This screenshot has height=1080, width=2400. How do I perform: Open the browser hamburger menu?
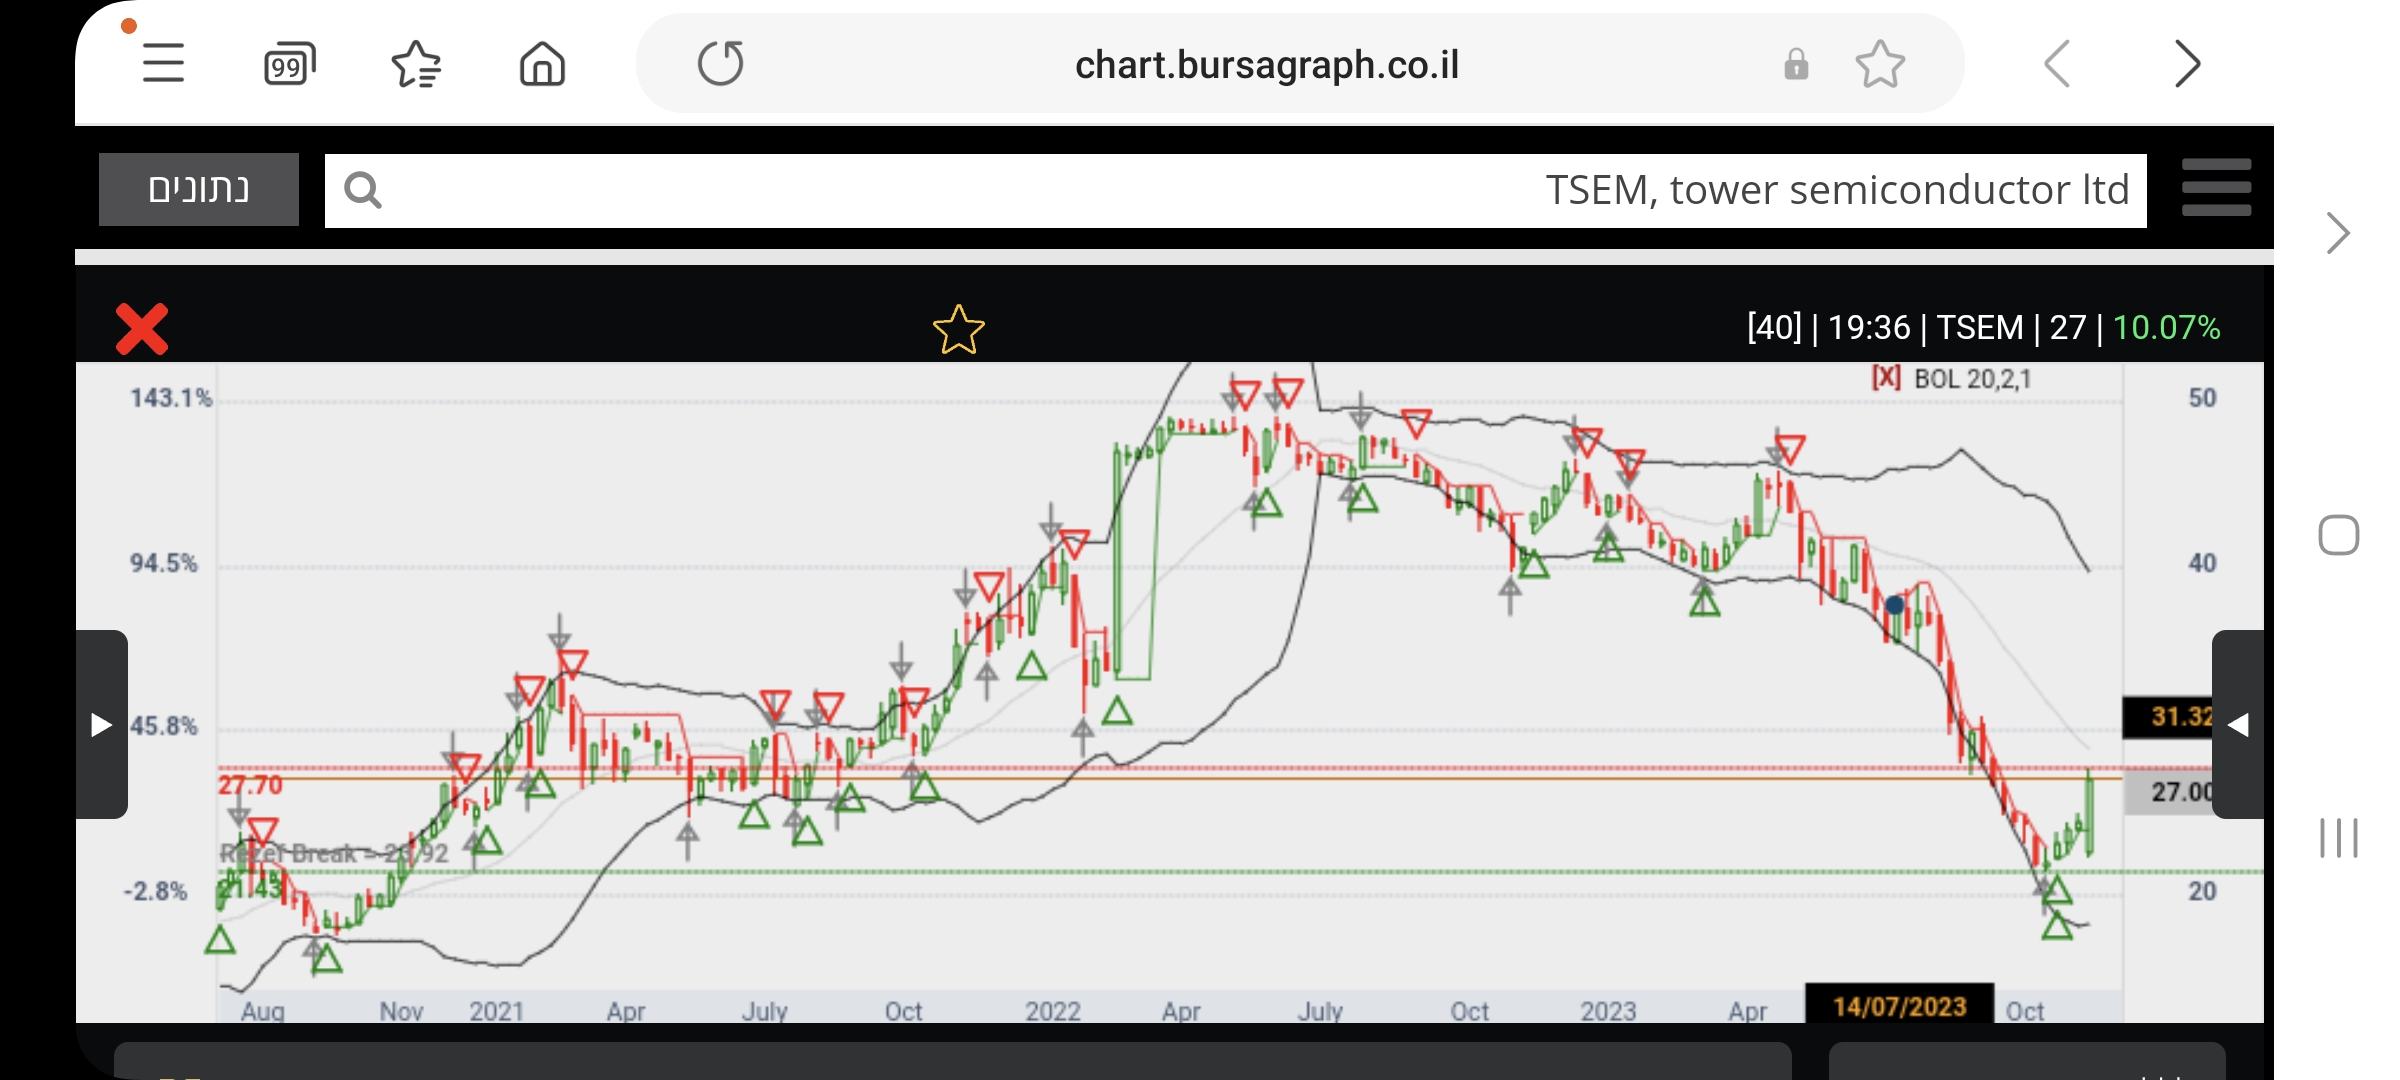pos(163,64)
